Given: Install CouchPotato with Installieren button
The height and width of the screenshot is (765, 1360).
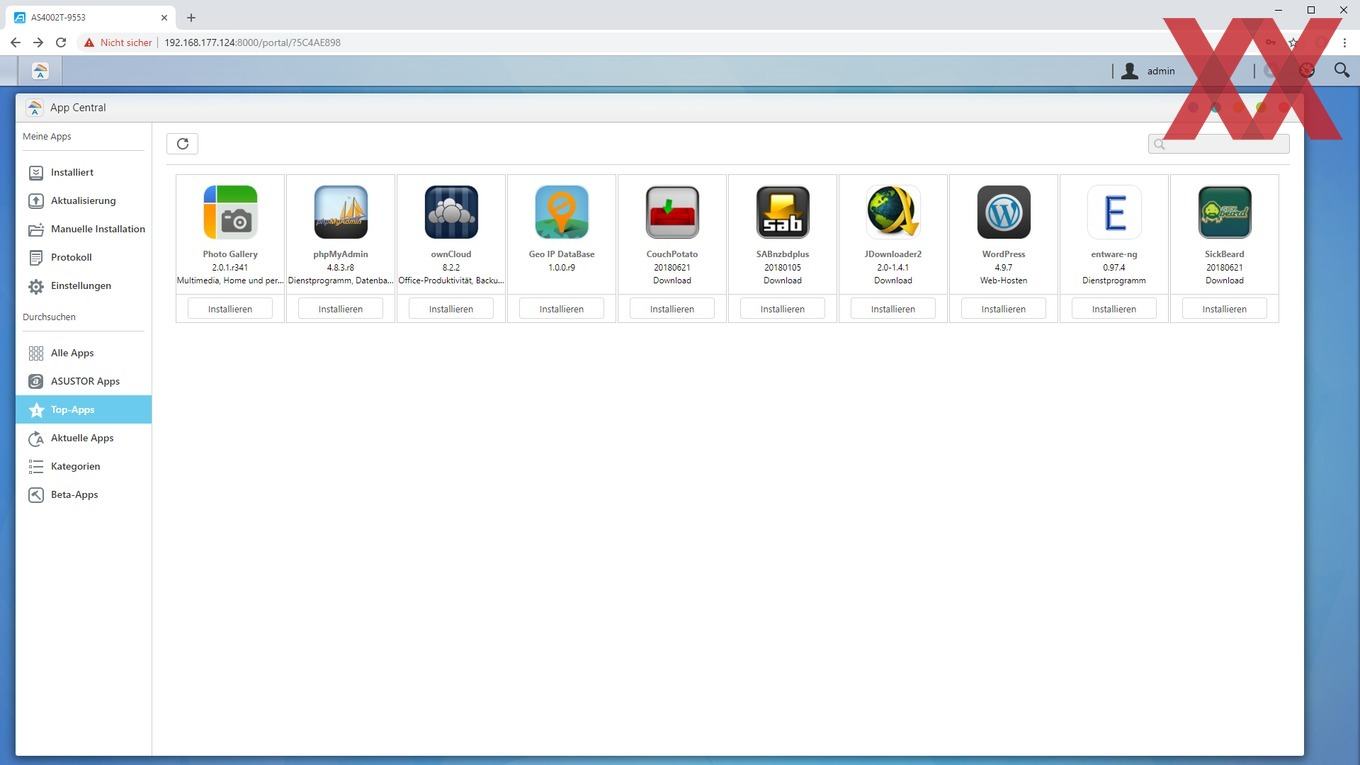Looking at the screenshot, I should (672, 309).
